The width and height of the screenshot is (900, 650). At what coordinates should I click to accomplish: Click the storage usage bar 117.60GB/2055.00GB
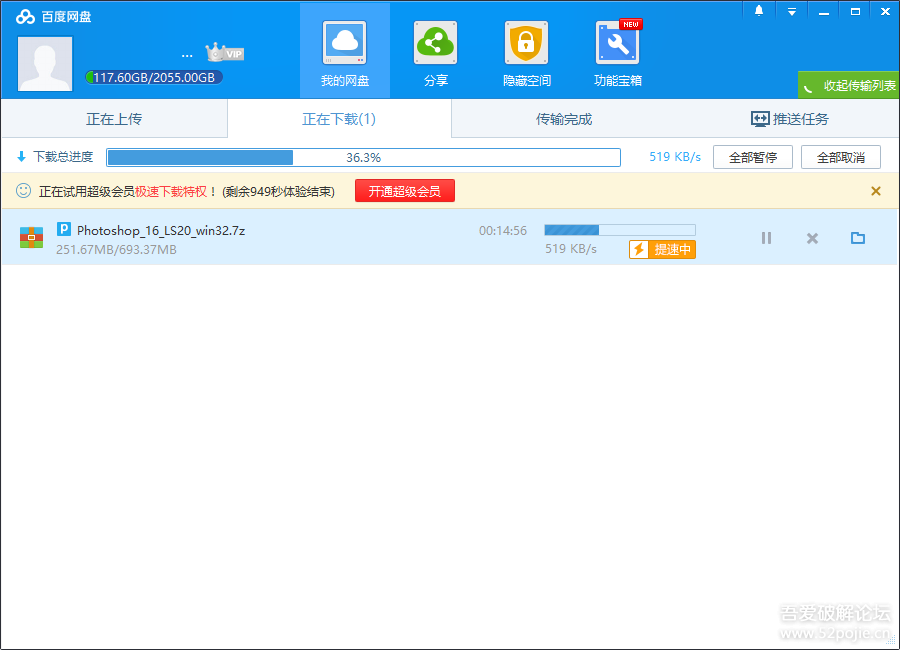[x=154, y=78]
